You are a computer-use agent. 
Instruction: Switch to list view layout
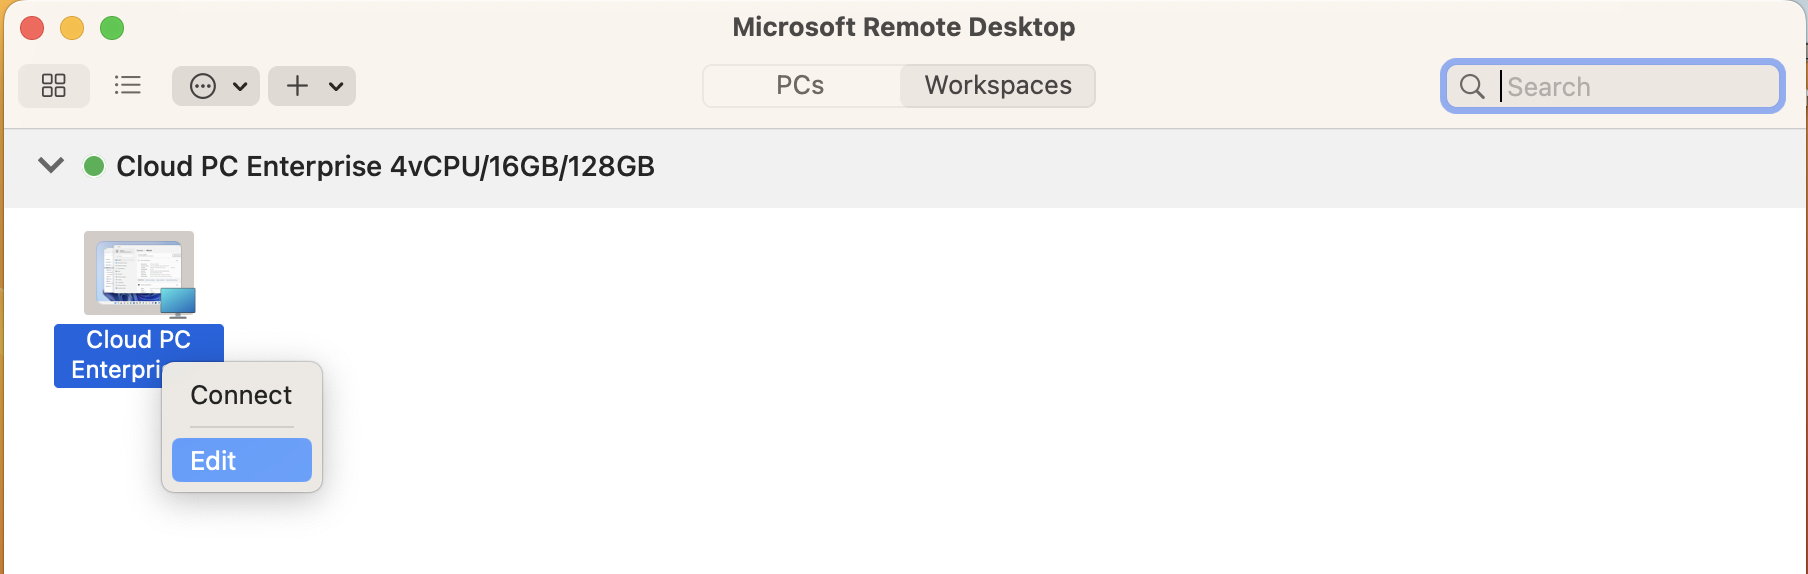127,86
